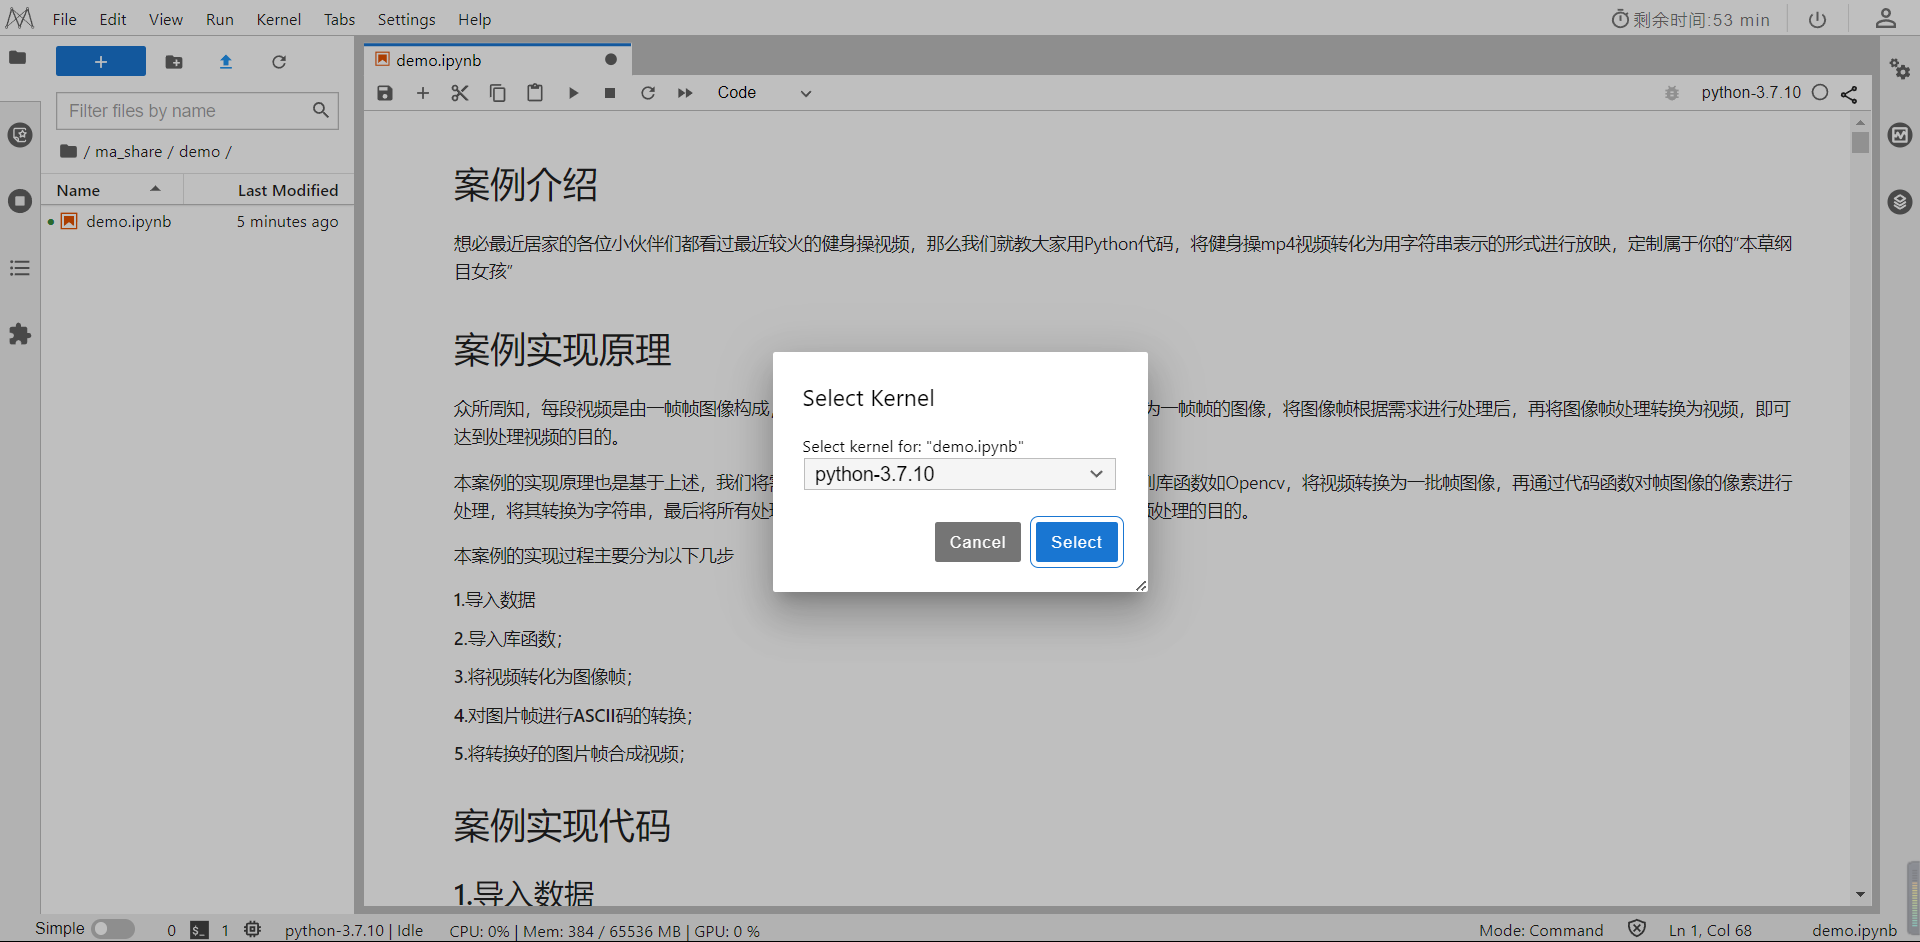Go to the ma_share breadcrumb
The image size is (1920, 942).
pos(128,152)
